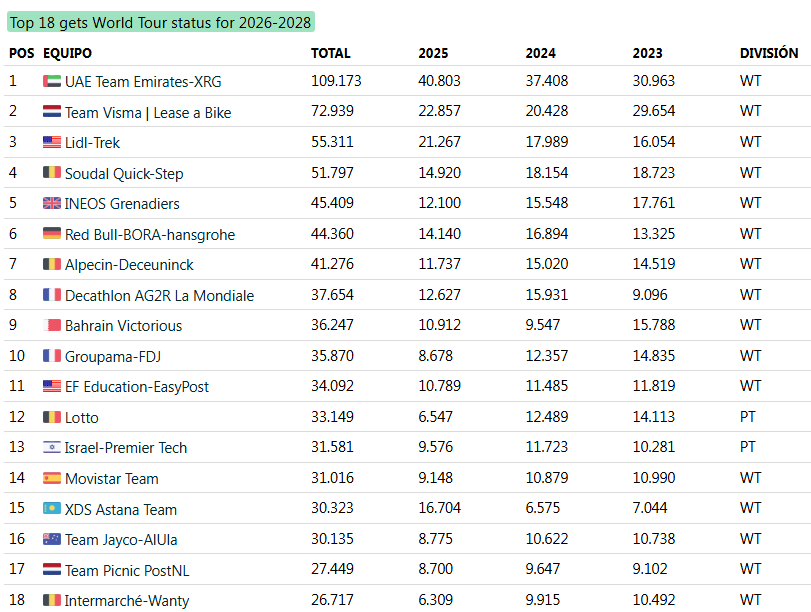The image size is (811, 612).
Task: Click the EQUIPO column header
Action: click(x=68, y=53)
